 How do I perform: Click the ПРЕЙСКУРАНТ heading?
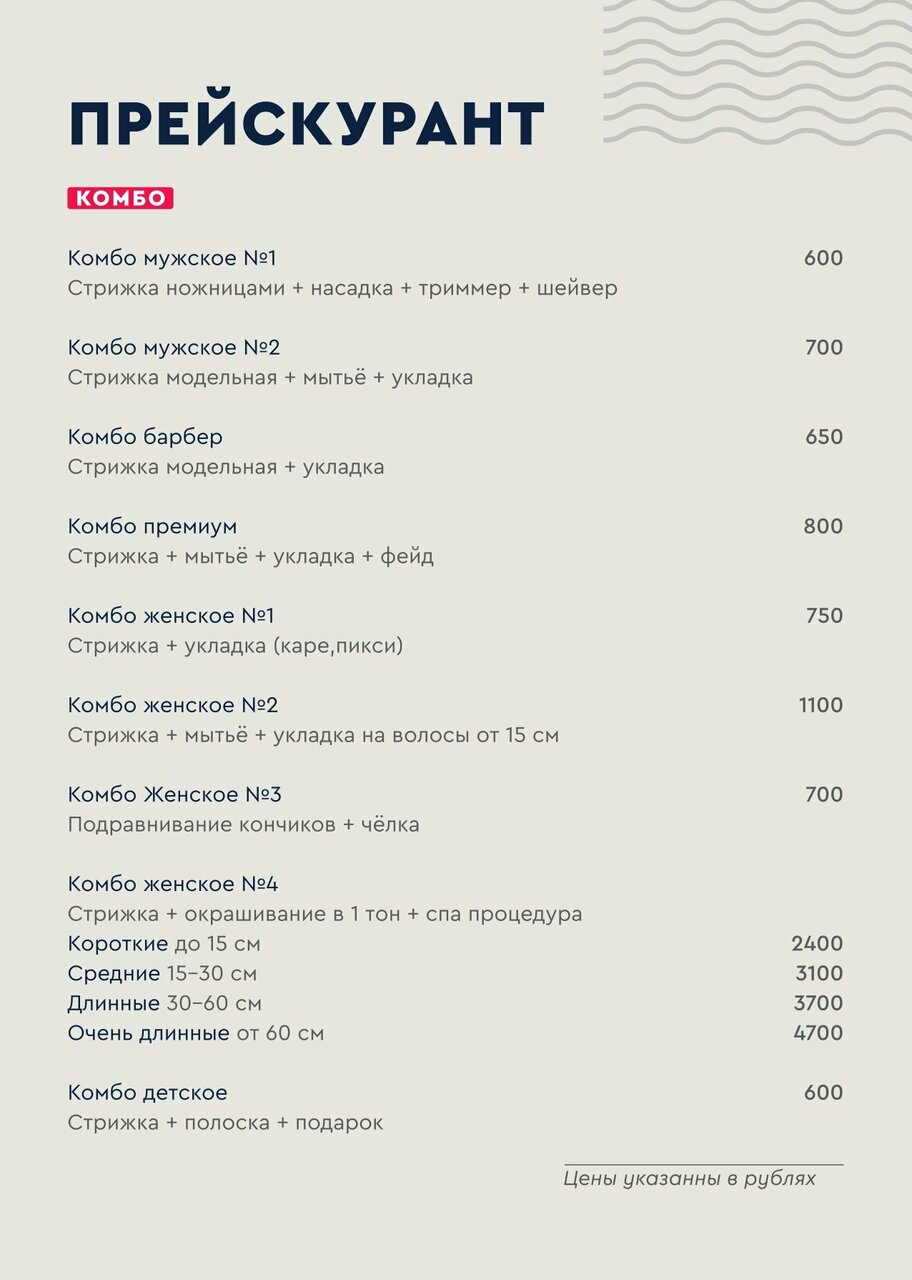coord(307,125)
